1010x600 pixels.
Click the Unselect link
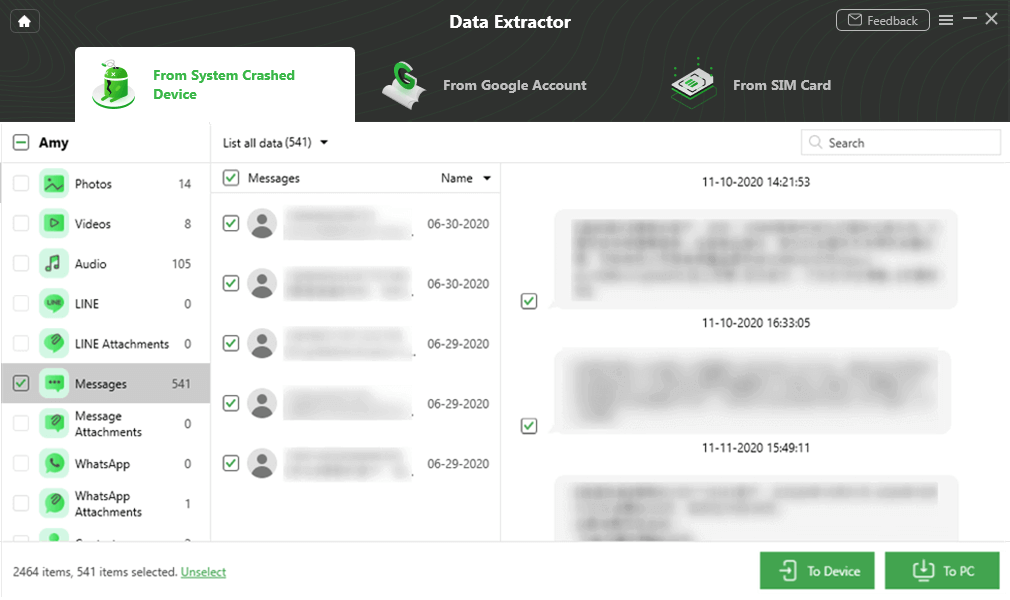(204, 572)
